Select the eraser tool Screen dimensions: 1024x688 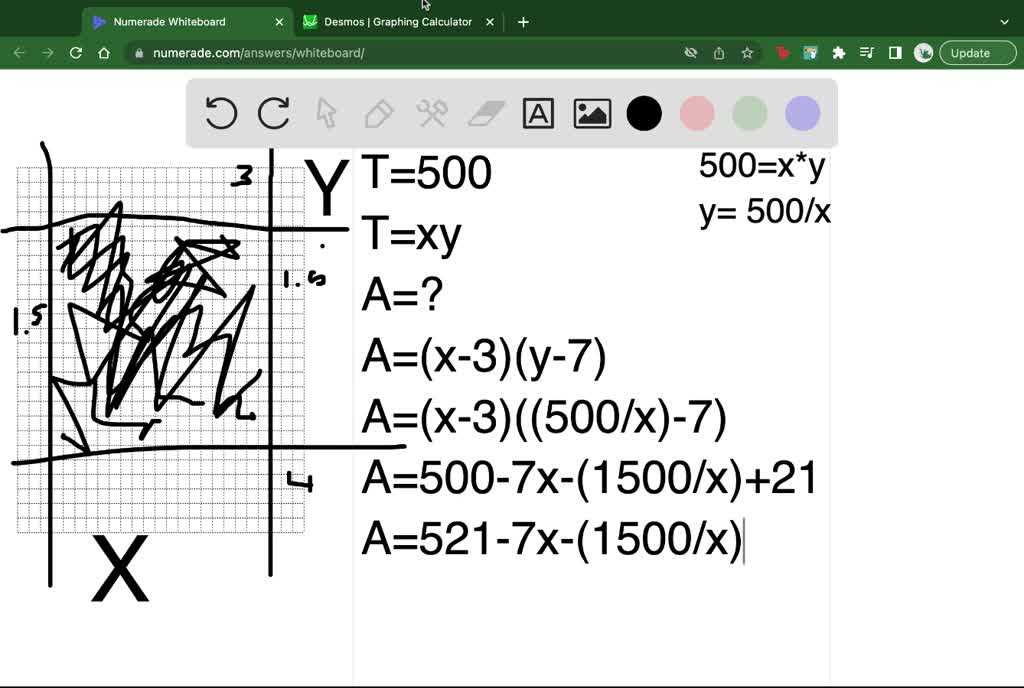coord(486,113)
